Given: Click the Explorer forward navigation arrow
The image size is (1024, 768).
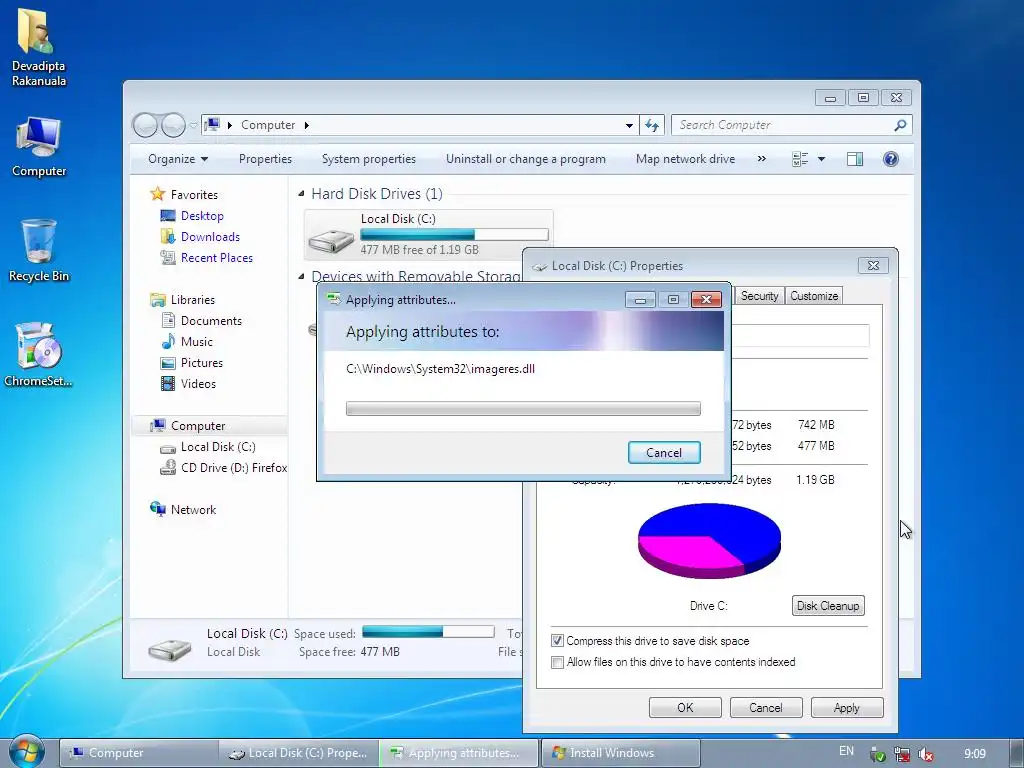Looking at the screenshot, I should (x=173, y=125).
